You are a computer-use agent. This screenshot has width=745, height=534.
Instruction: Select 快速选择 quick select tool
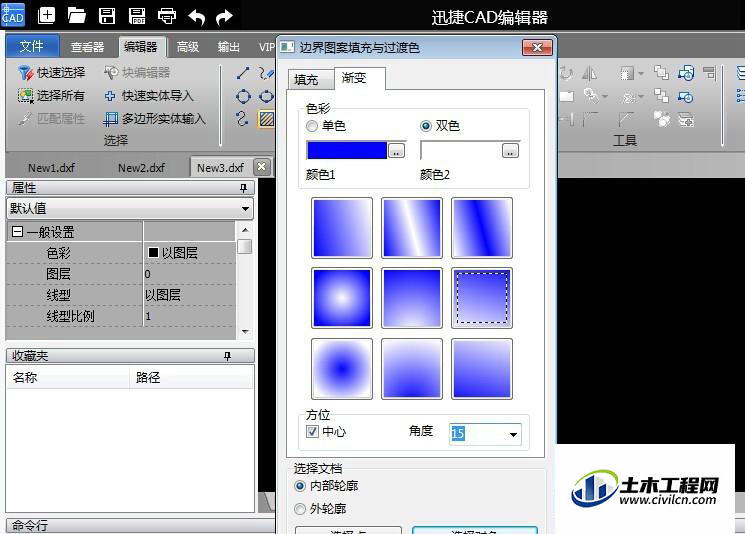(x=52, y=72)
